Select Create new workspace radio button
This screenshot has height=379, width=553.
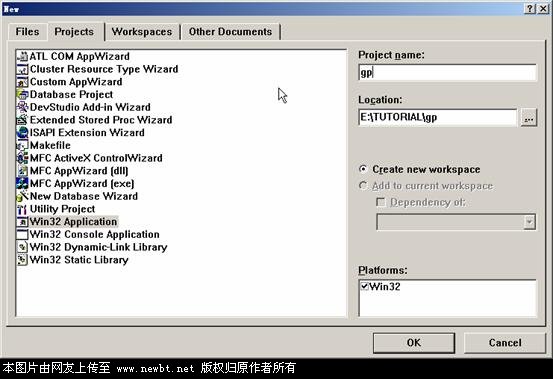[x=363, y=169]
